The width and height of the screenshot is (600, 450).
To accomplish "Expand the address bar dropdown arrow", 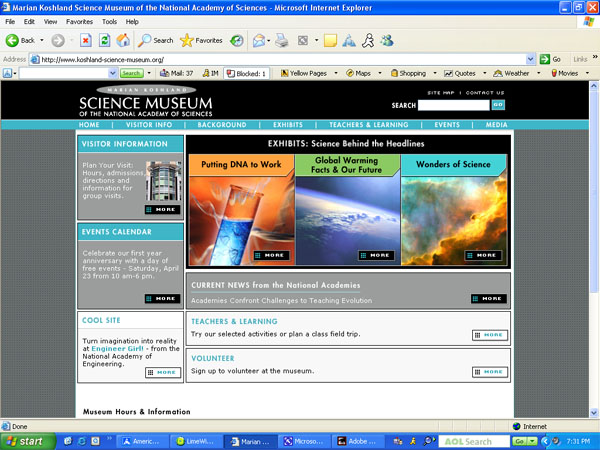I will (x=530, y=59).
